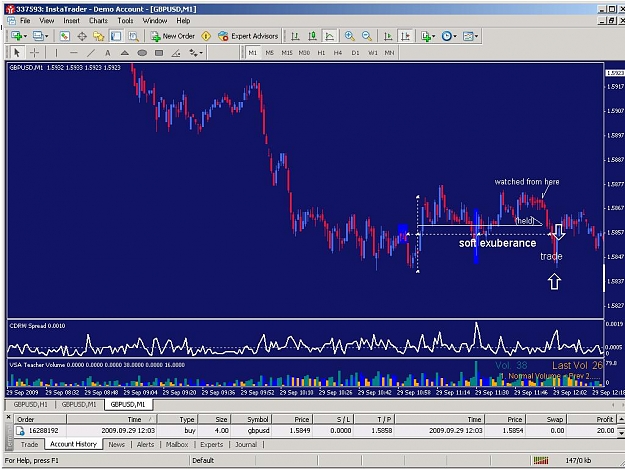Switch timeframe to H1
Image resolution: width=625 pixels, height=469 pixels.
coord(321,53)
